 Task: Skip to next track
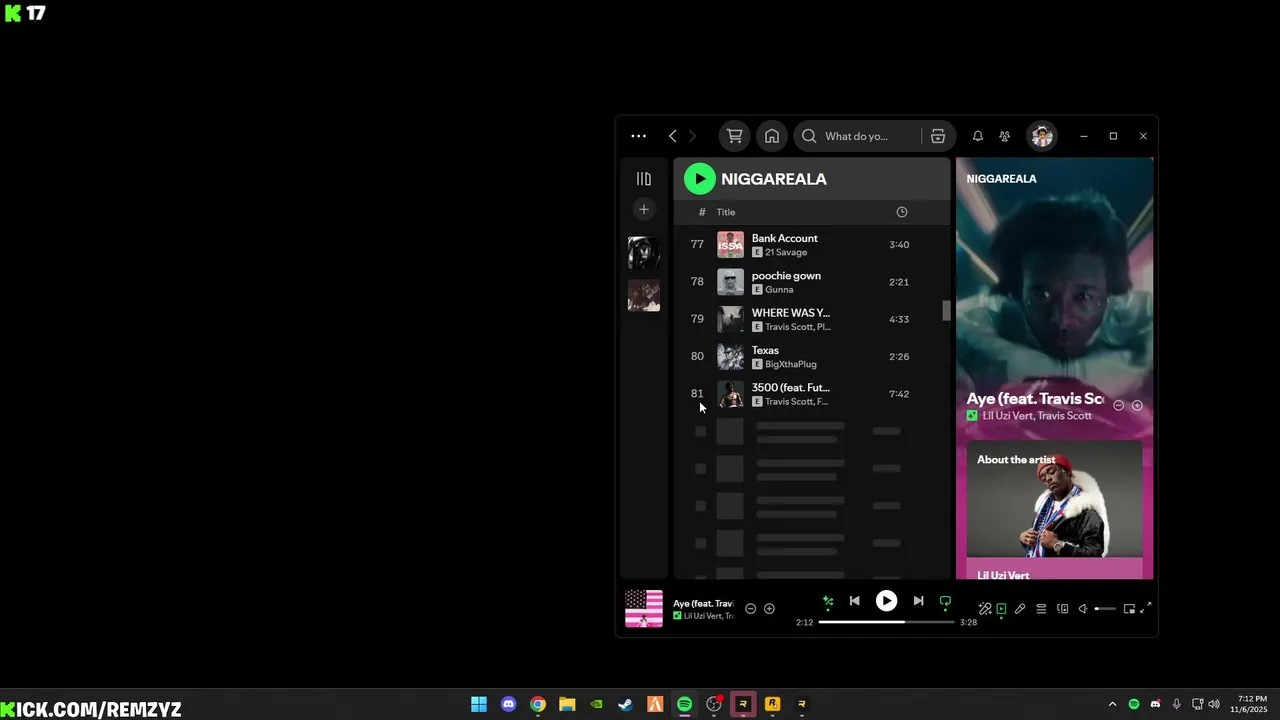coord(918,601)
